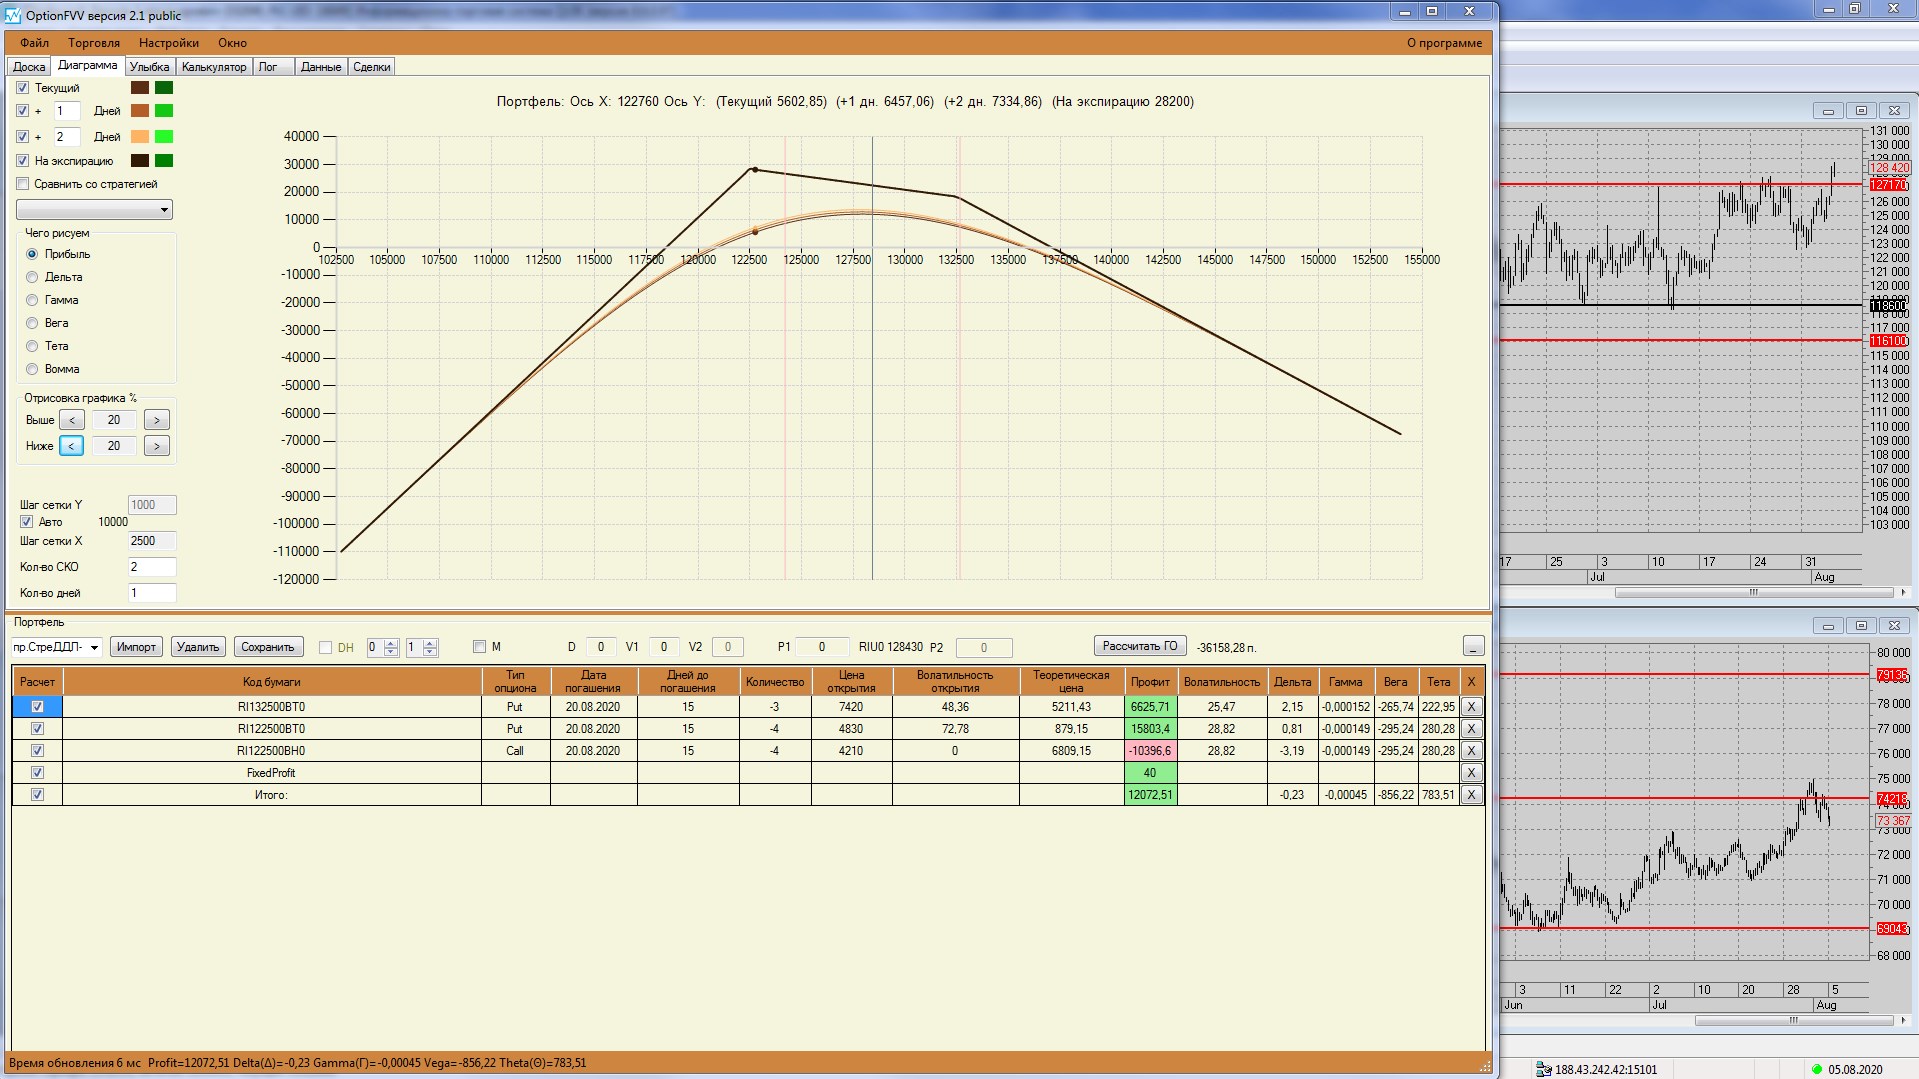Viewport: 1919px width, 1079px height.
Task: Toggle the +1 Дней curve checkbox
Action: tap(23, 111)
